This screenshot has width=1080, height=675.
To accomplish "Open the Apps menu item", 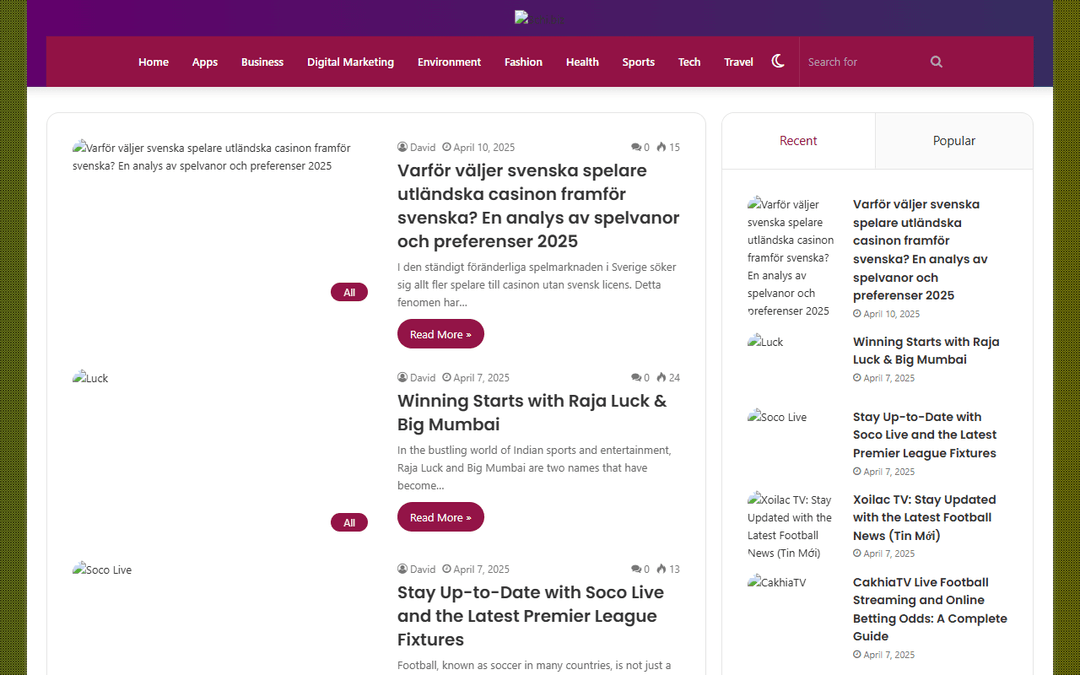I will point(205,62).
